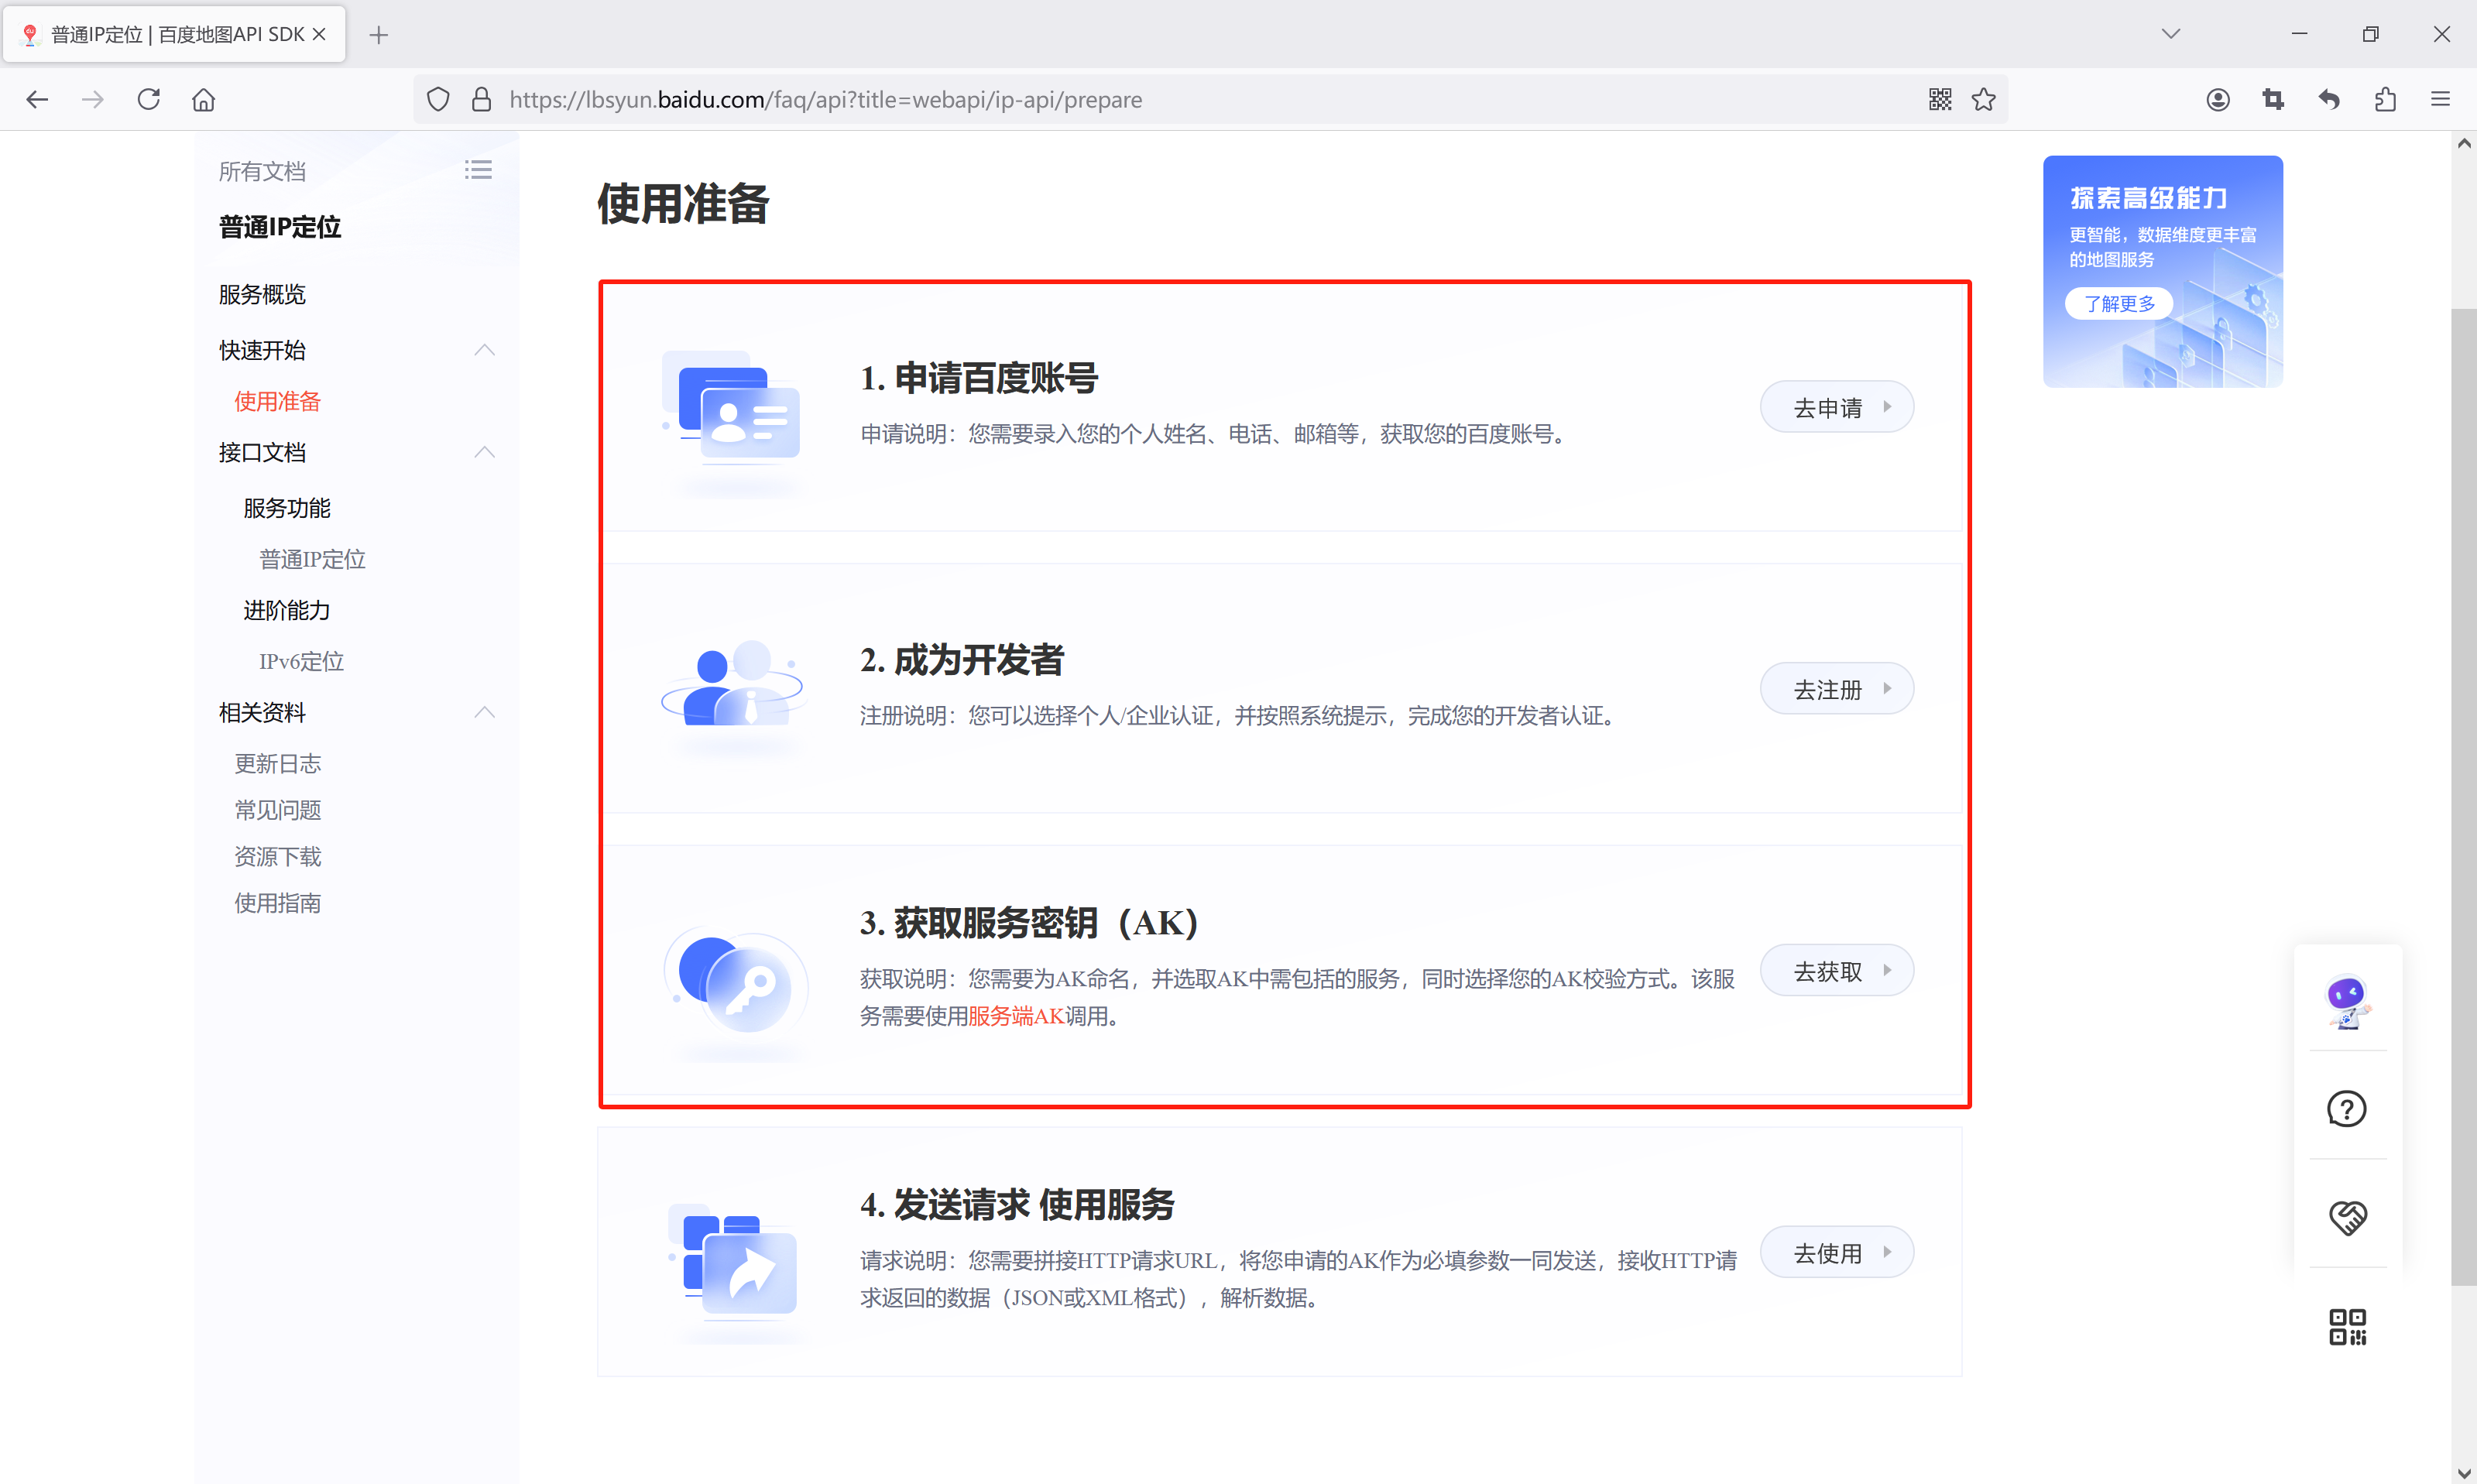Open the robot assistant chat icon

[2346, 1001]
